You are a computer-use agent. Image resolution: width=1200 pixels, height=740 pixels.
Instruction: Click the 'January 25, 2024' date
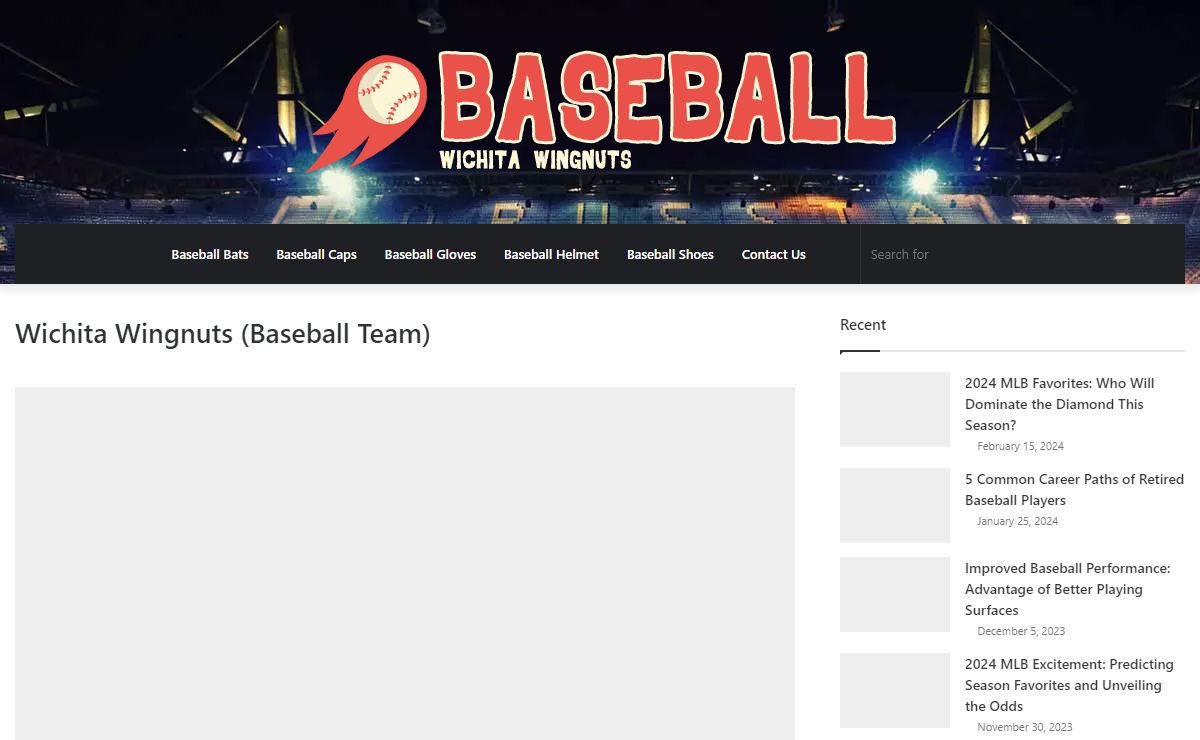[1017, 521]
